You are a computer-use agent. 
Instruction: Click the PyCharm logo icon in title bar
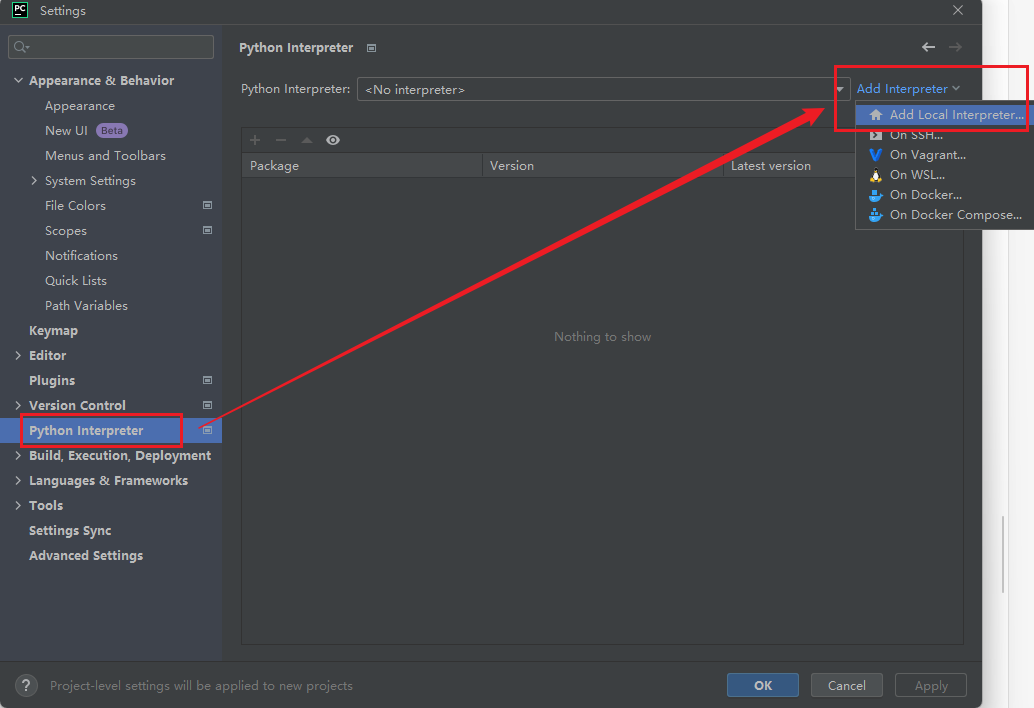click(x=20, y=10)
